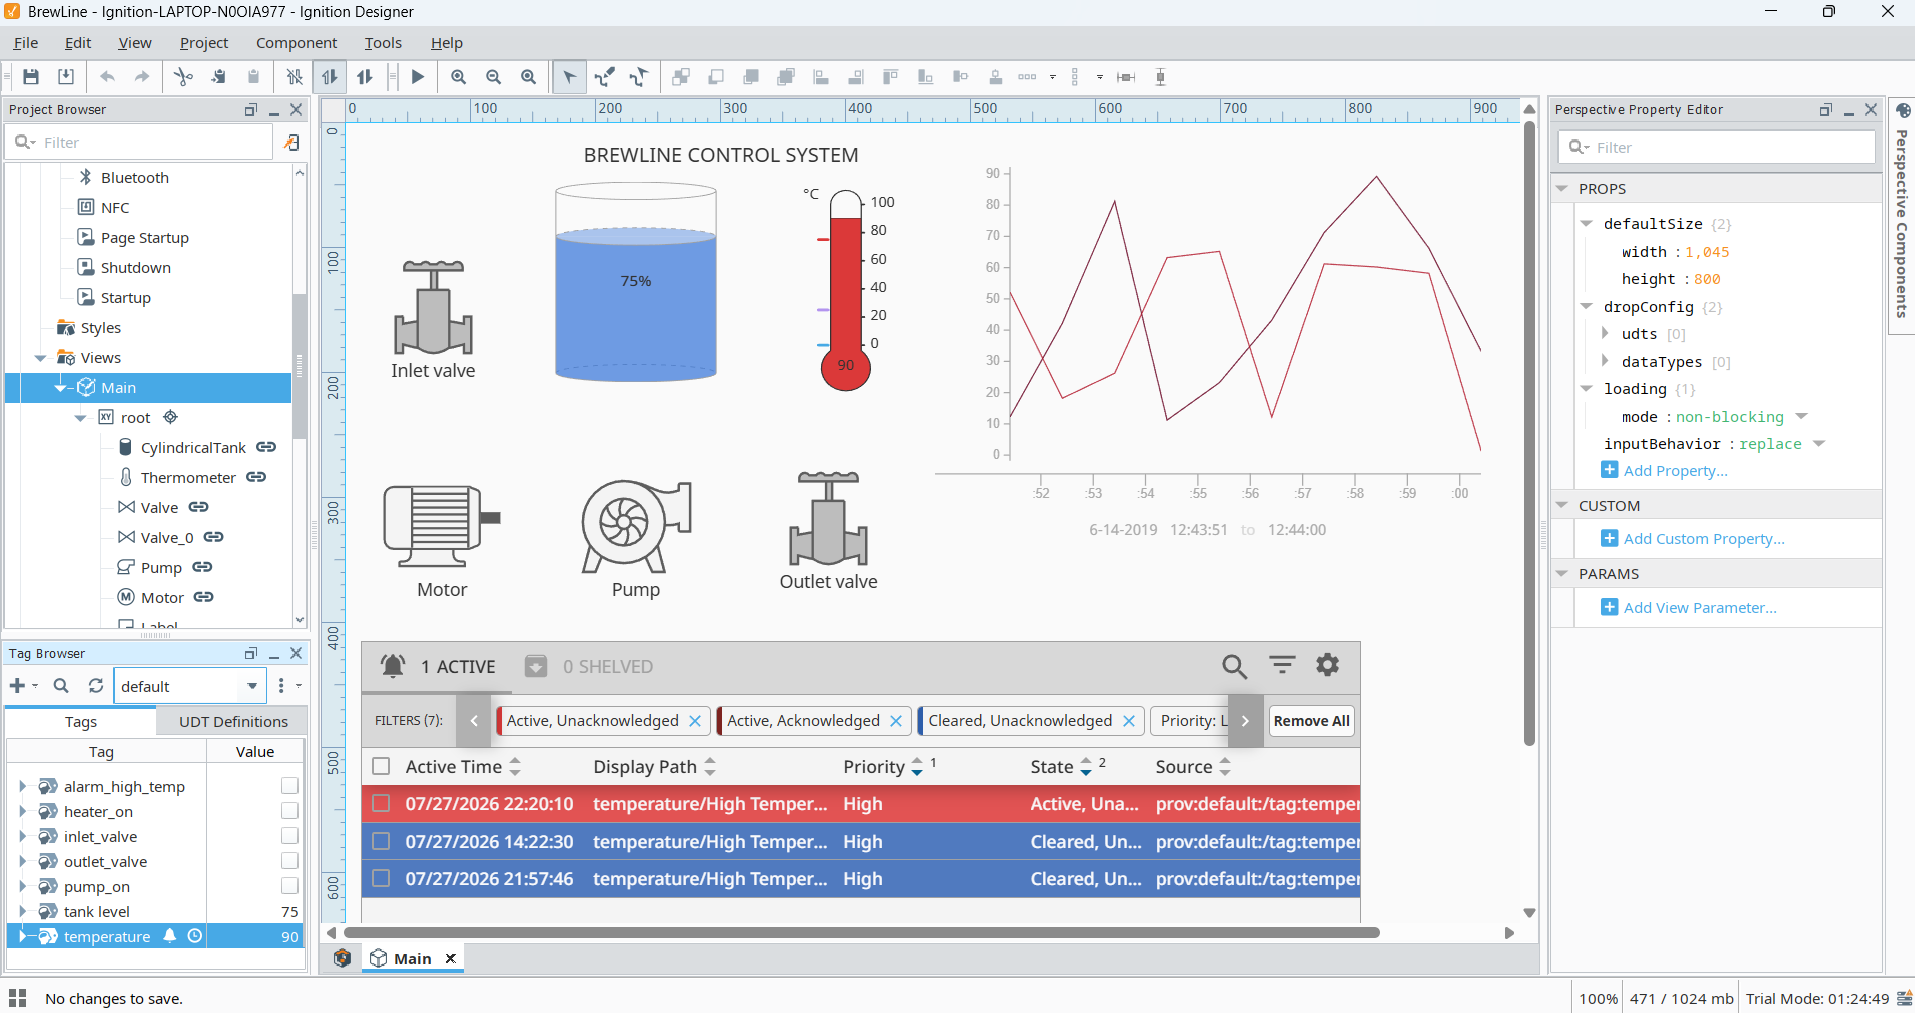Click the Perspective Property Editor filter field
Viewport: 1915px width, 1013px height.
(x=1716, y=147)
